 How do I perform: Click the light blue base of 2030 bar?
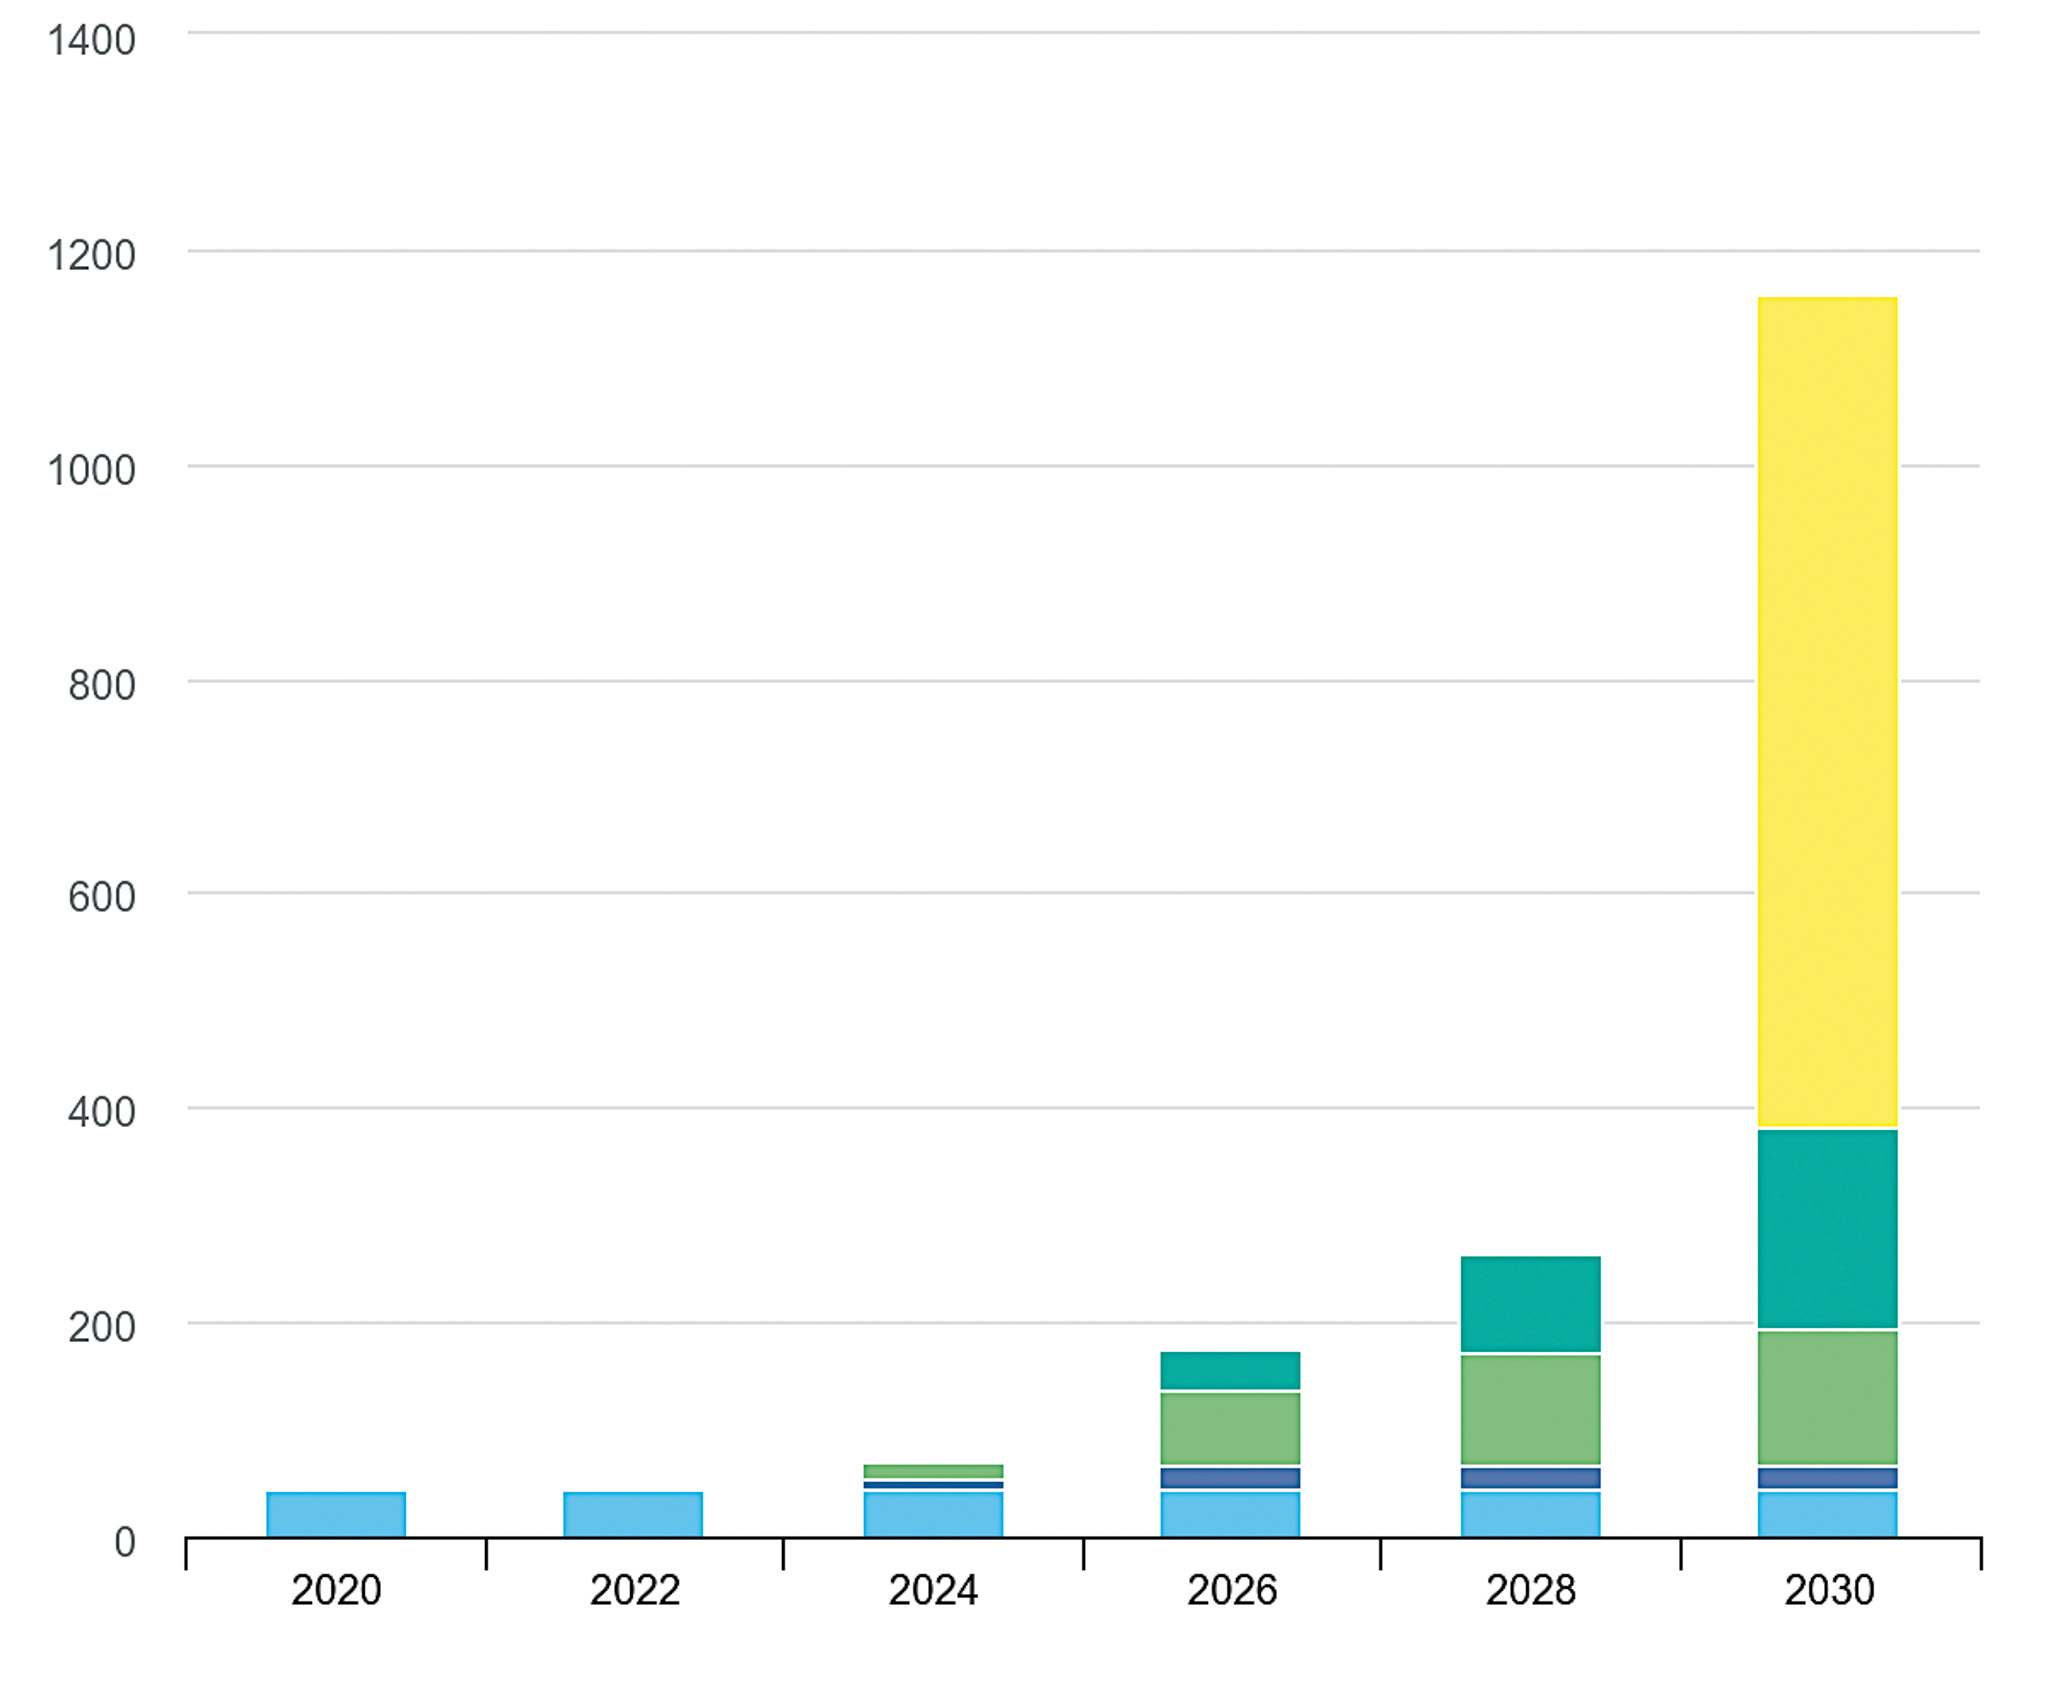1827,1513
